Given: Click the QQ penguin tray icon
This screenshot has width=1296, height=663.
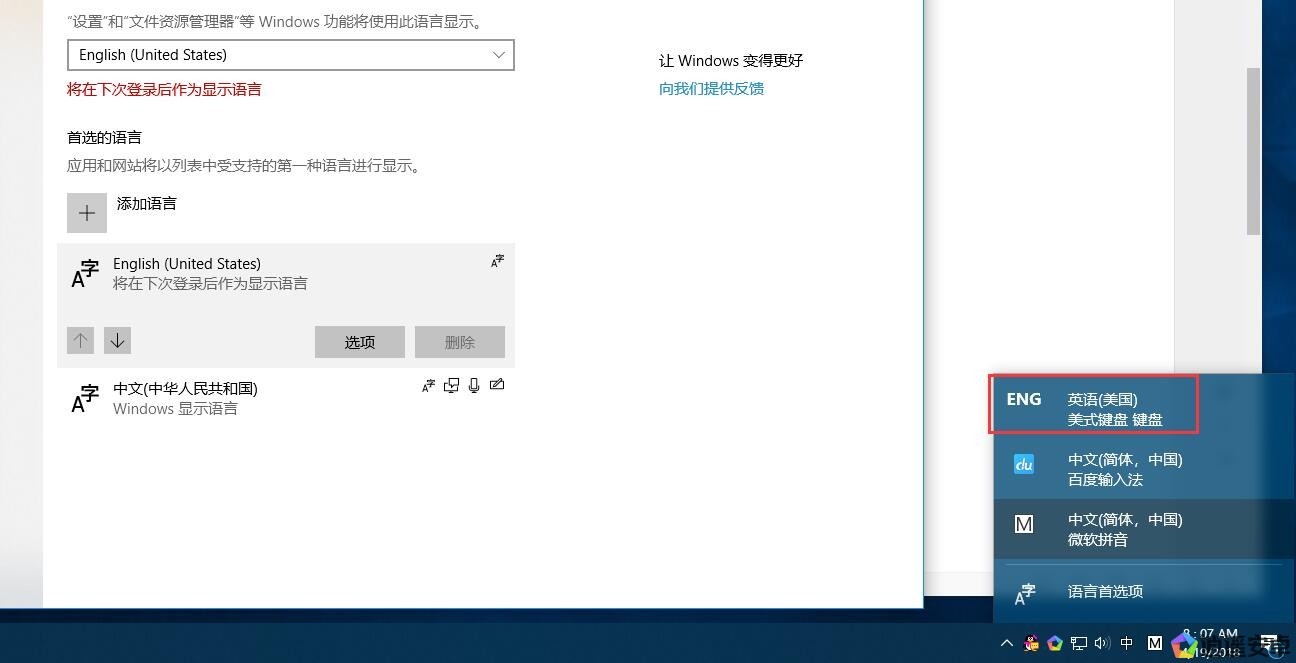Looking at the screenshot, I should click(x=1031, y=643).
